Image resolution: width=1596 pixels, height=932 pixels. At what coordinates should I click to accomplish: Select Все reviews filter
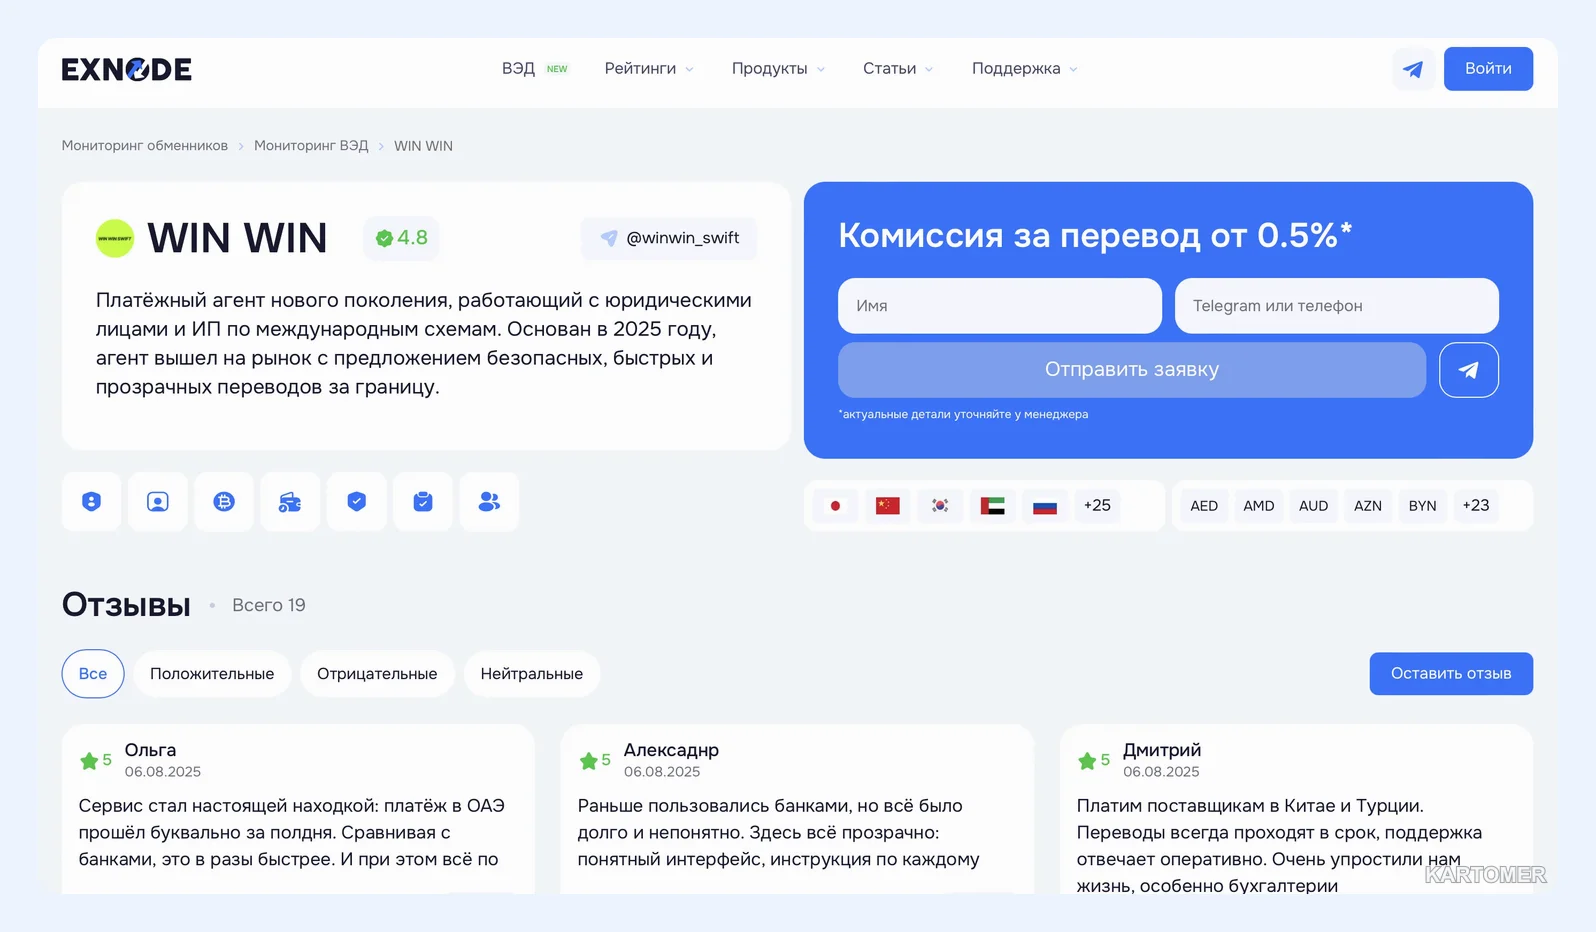[93, 674]
